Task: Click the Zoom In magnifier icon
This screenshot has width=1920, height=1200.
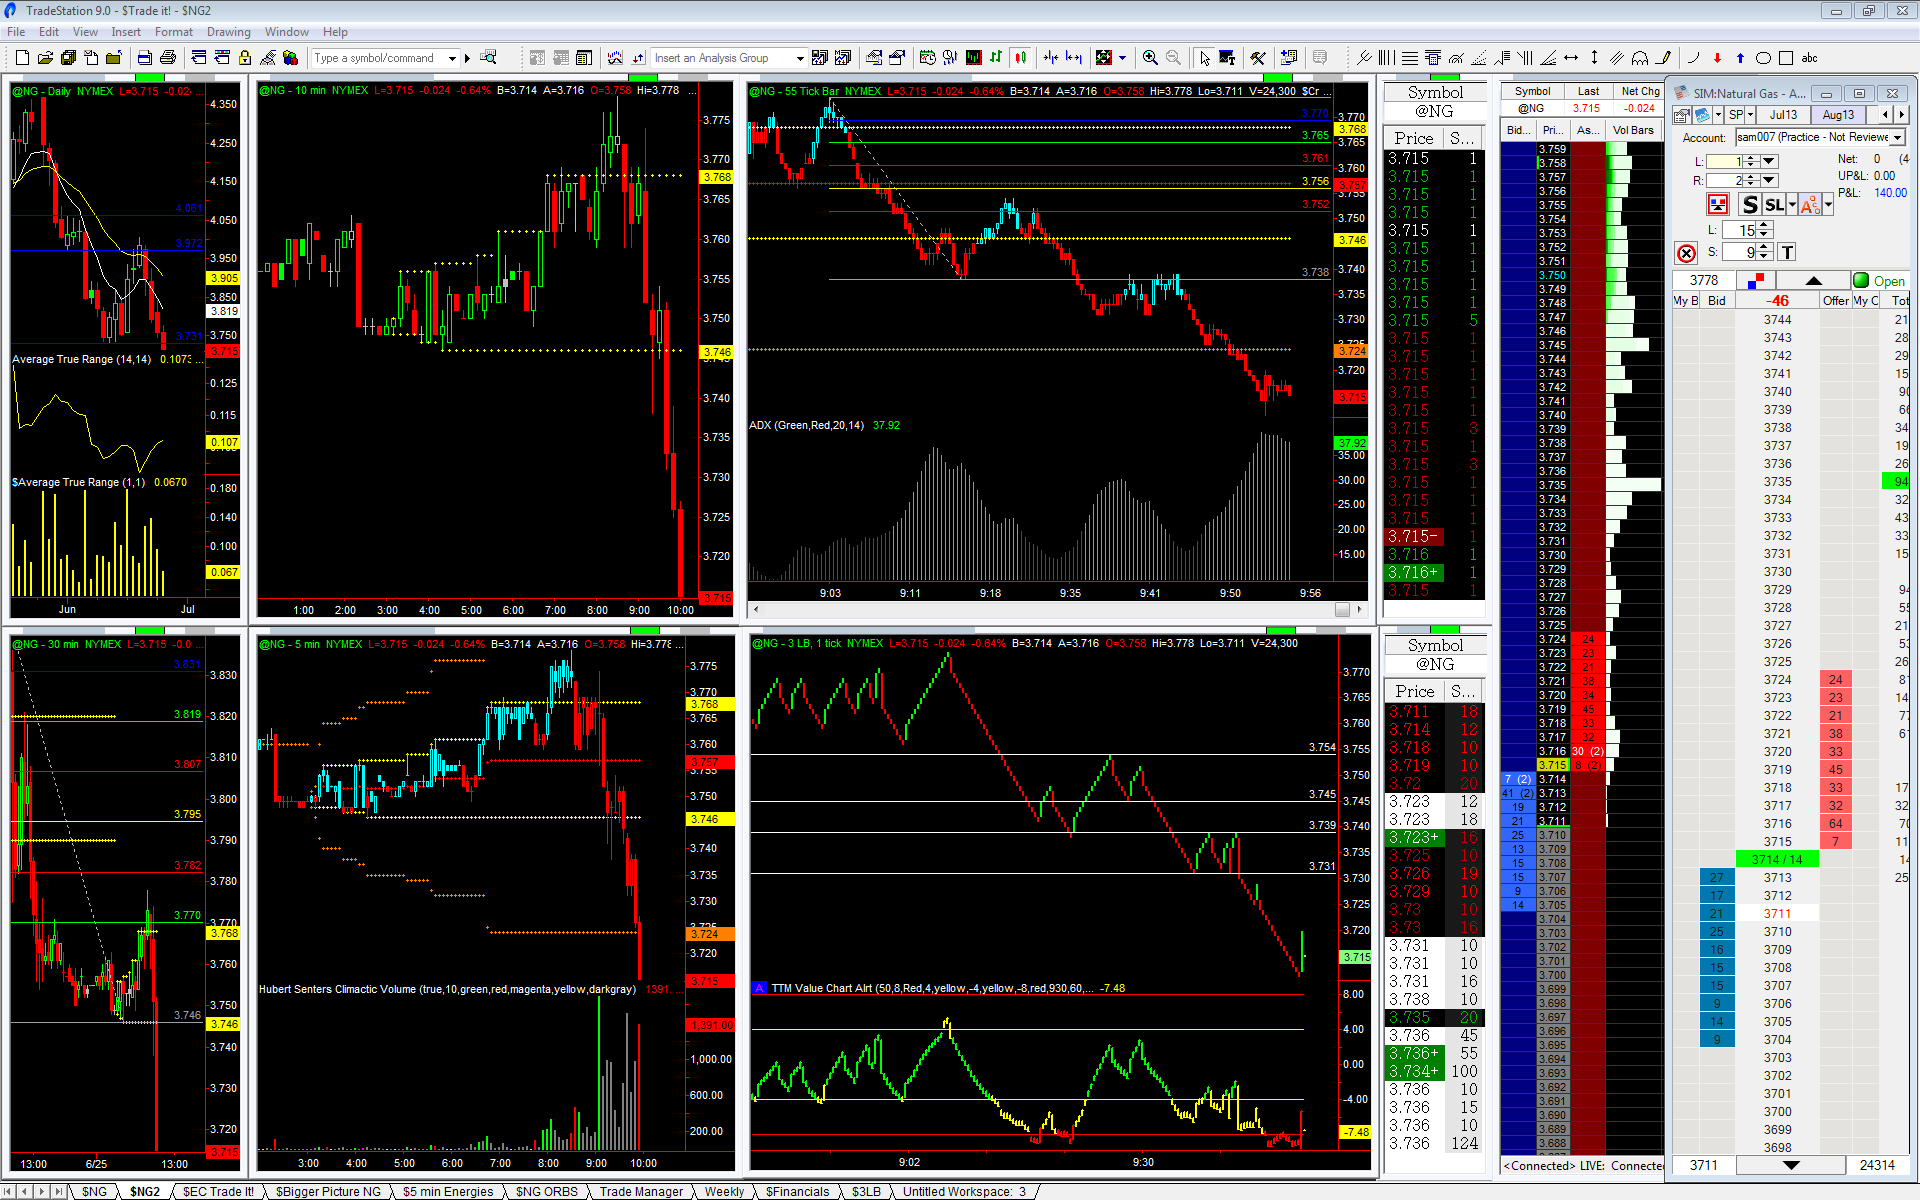Action: coord(1150,58)
